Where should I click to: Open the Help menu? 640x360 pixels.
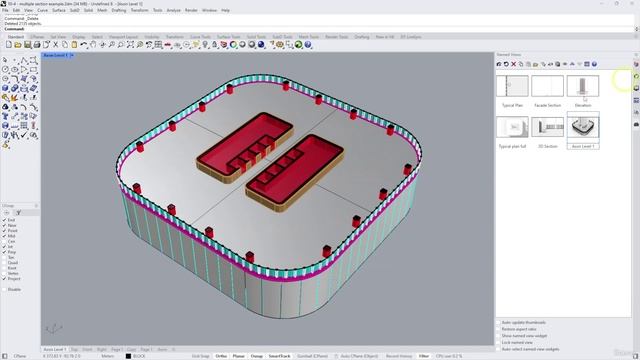(x=225, y=10)
